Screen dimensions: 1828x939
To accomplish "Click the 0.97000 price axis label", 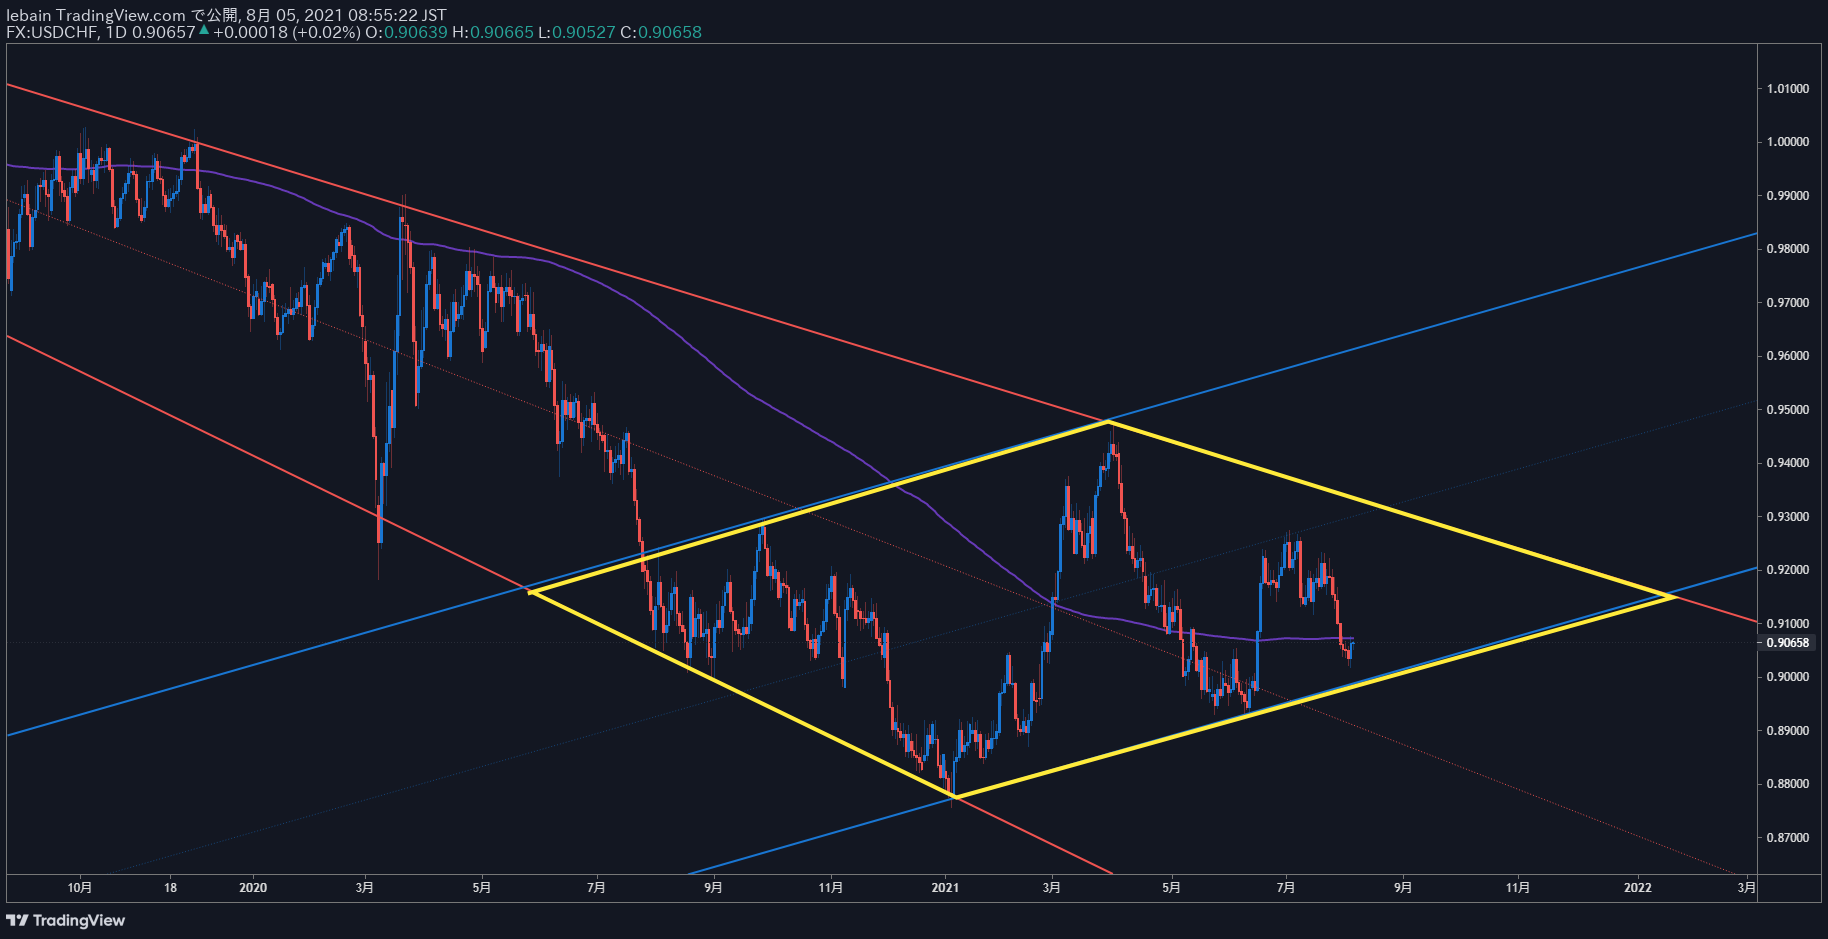I will point(1788,303).
